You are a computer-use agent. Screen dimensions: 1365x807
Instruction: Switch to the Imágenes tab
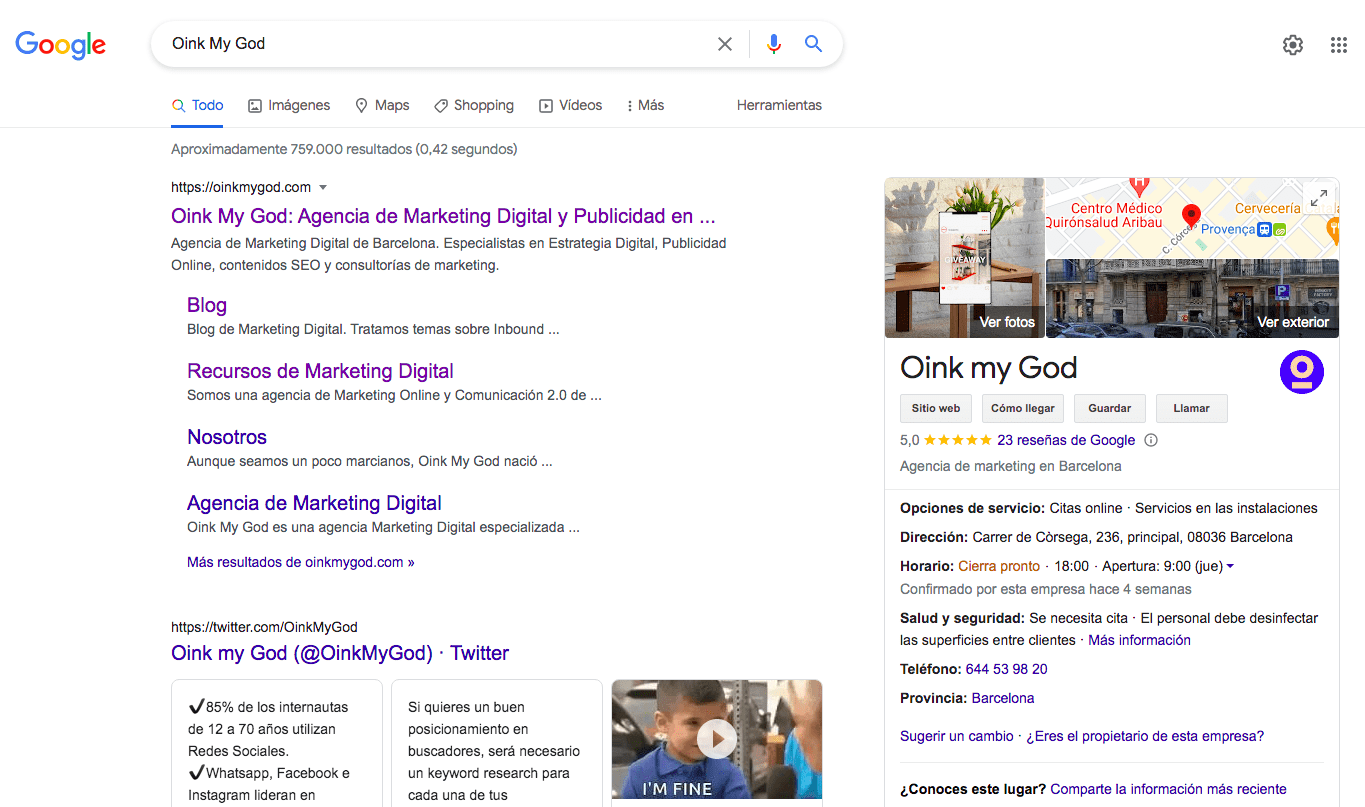[289, 105]
